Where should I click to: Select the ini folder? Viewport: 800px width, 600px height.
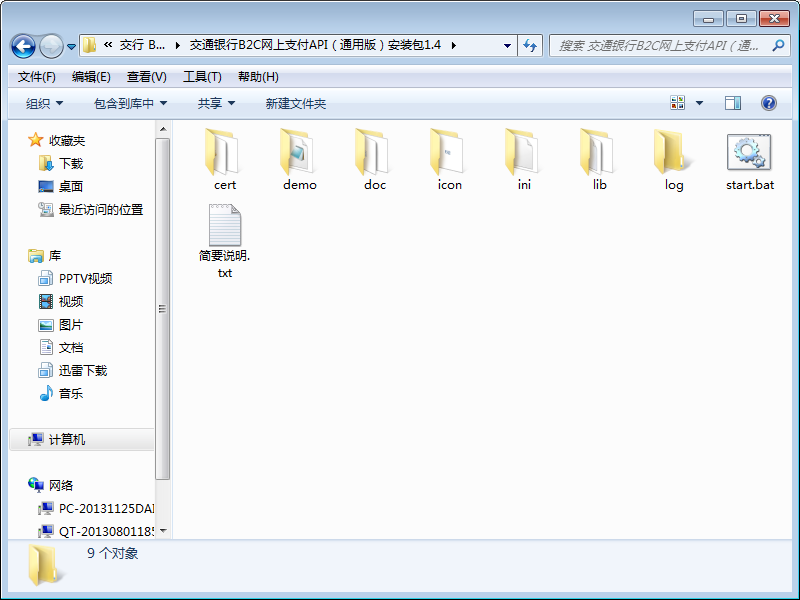524,160
